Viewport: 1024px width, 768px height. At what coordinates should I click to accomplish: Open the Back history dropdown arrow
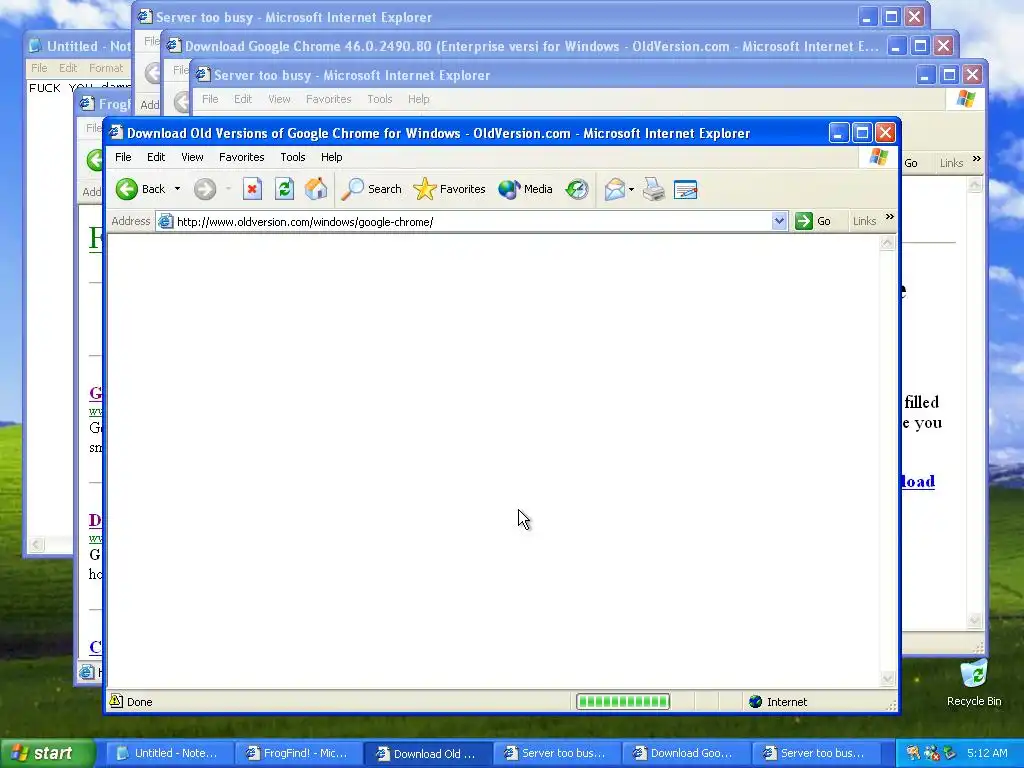click(177, 189)
